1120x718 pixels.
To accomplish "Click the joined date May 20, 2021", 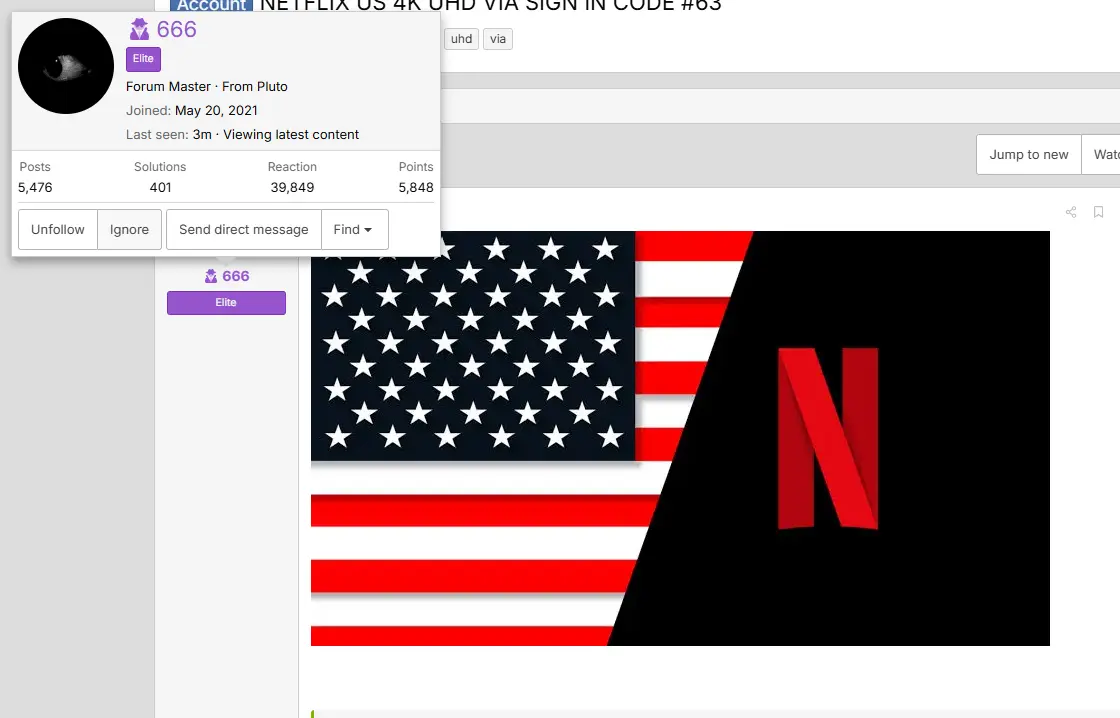I will (x=216, y=111).
